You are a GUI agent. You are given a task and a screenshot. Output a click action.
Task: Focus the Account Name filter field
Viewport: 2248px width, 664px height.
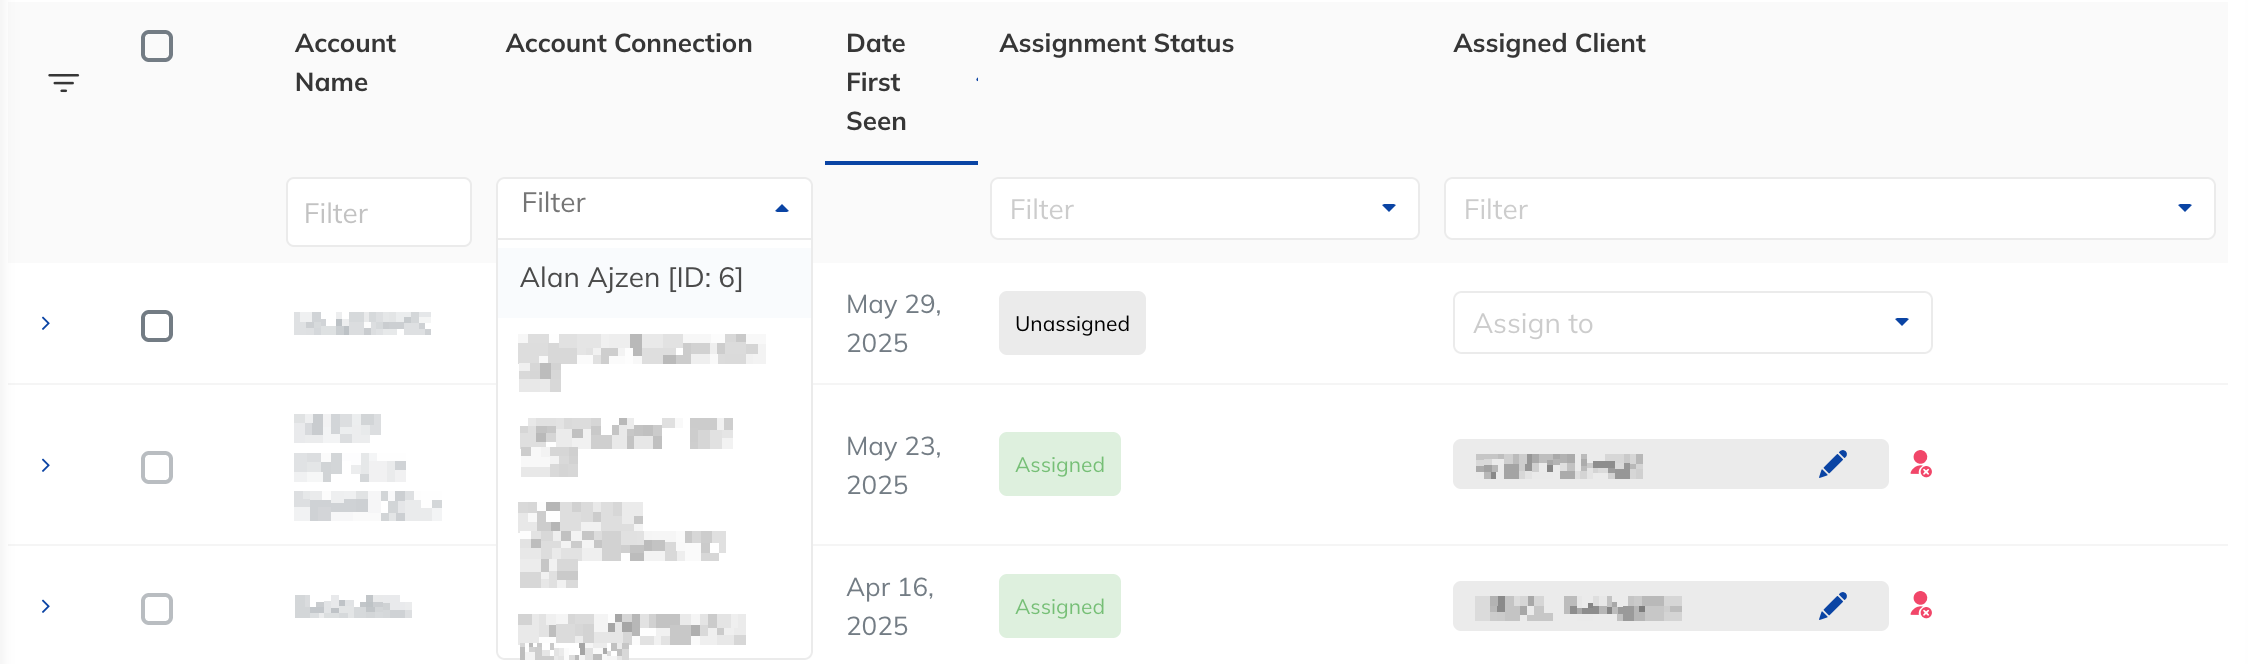(x=379, y=212)
